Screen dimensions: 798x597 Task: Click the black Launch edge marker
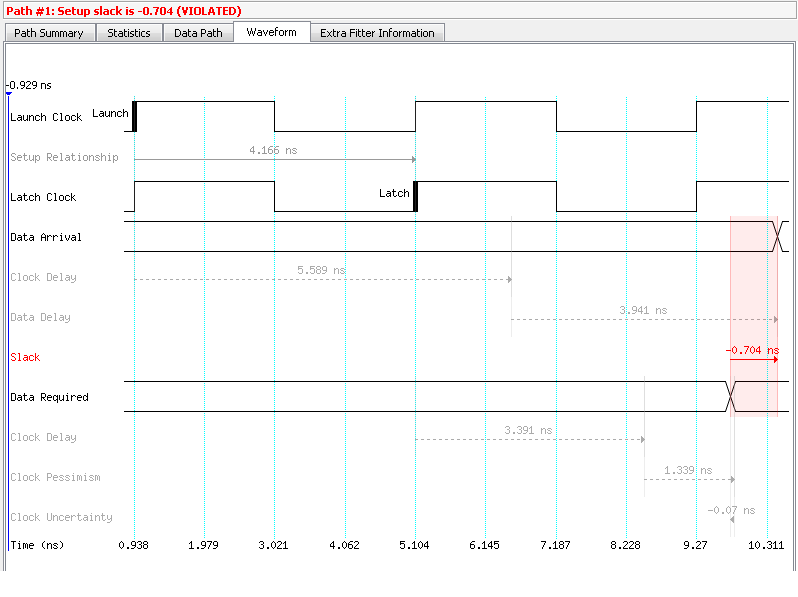tap(134, 116)
